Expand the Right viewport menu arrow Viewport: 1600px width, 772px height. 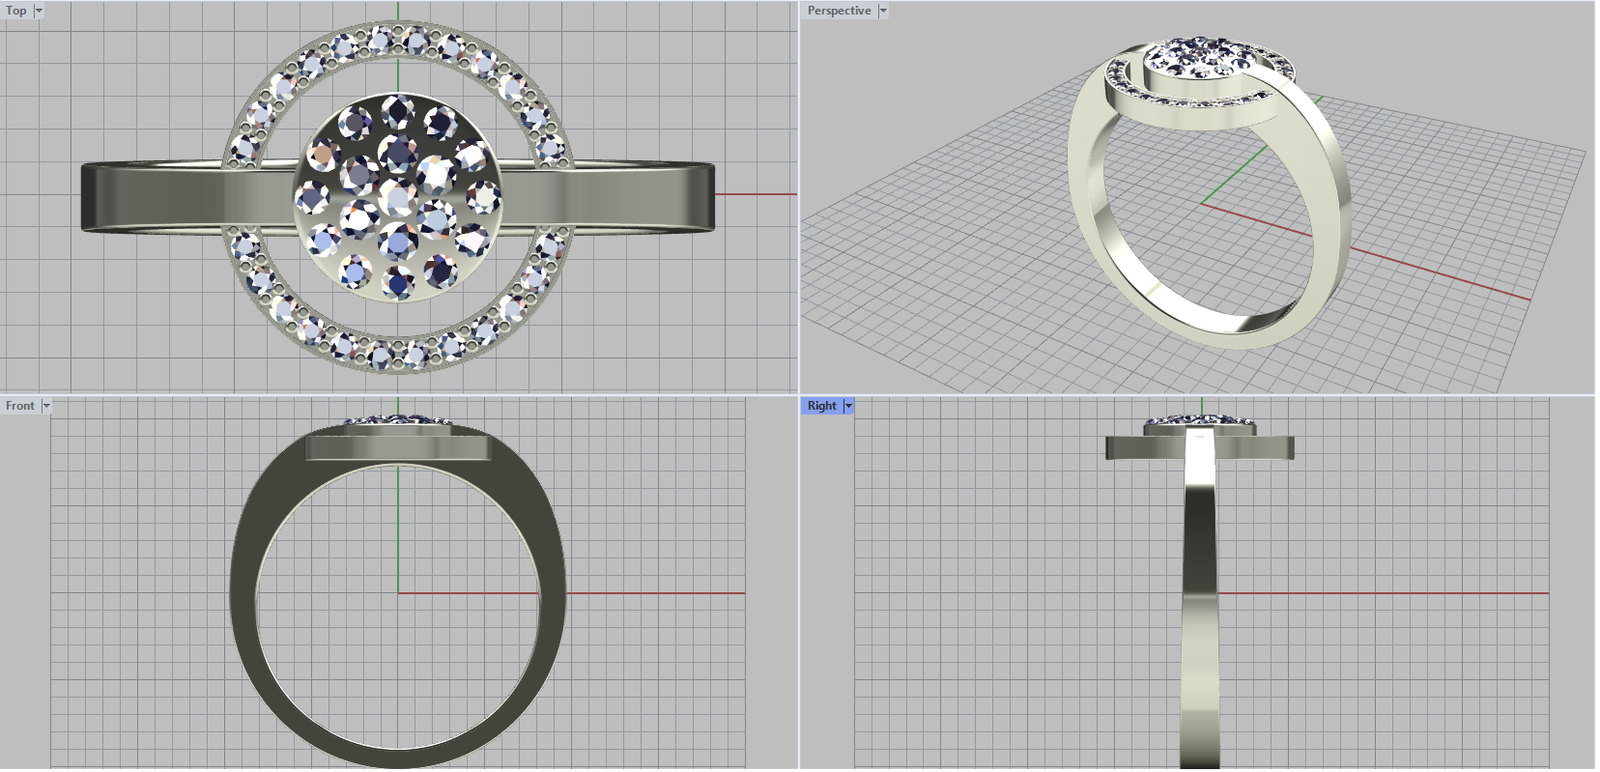pos(849,406)
